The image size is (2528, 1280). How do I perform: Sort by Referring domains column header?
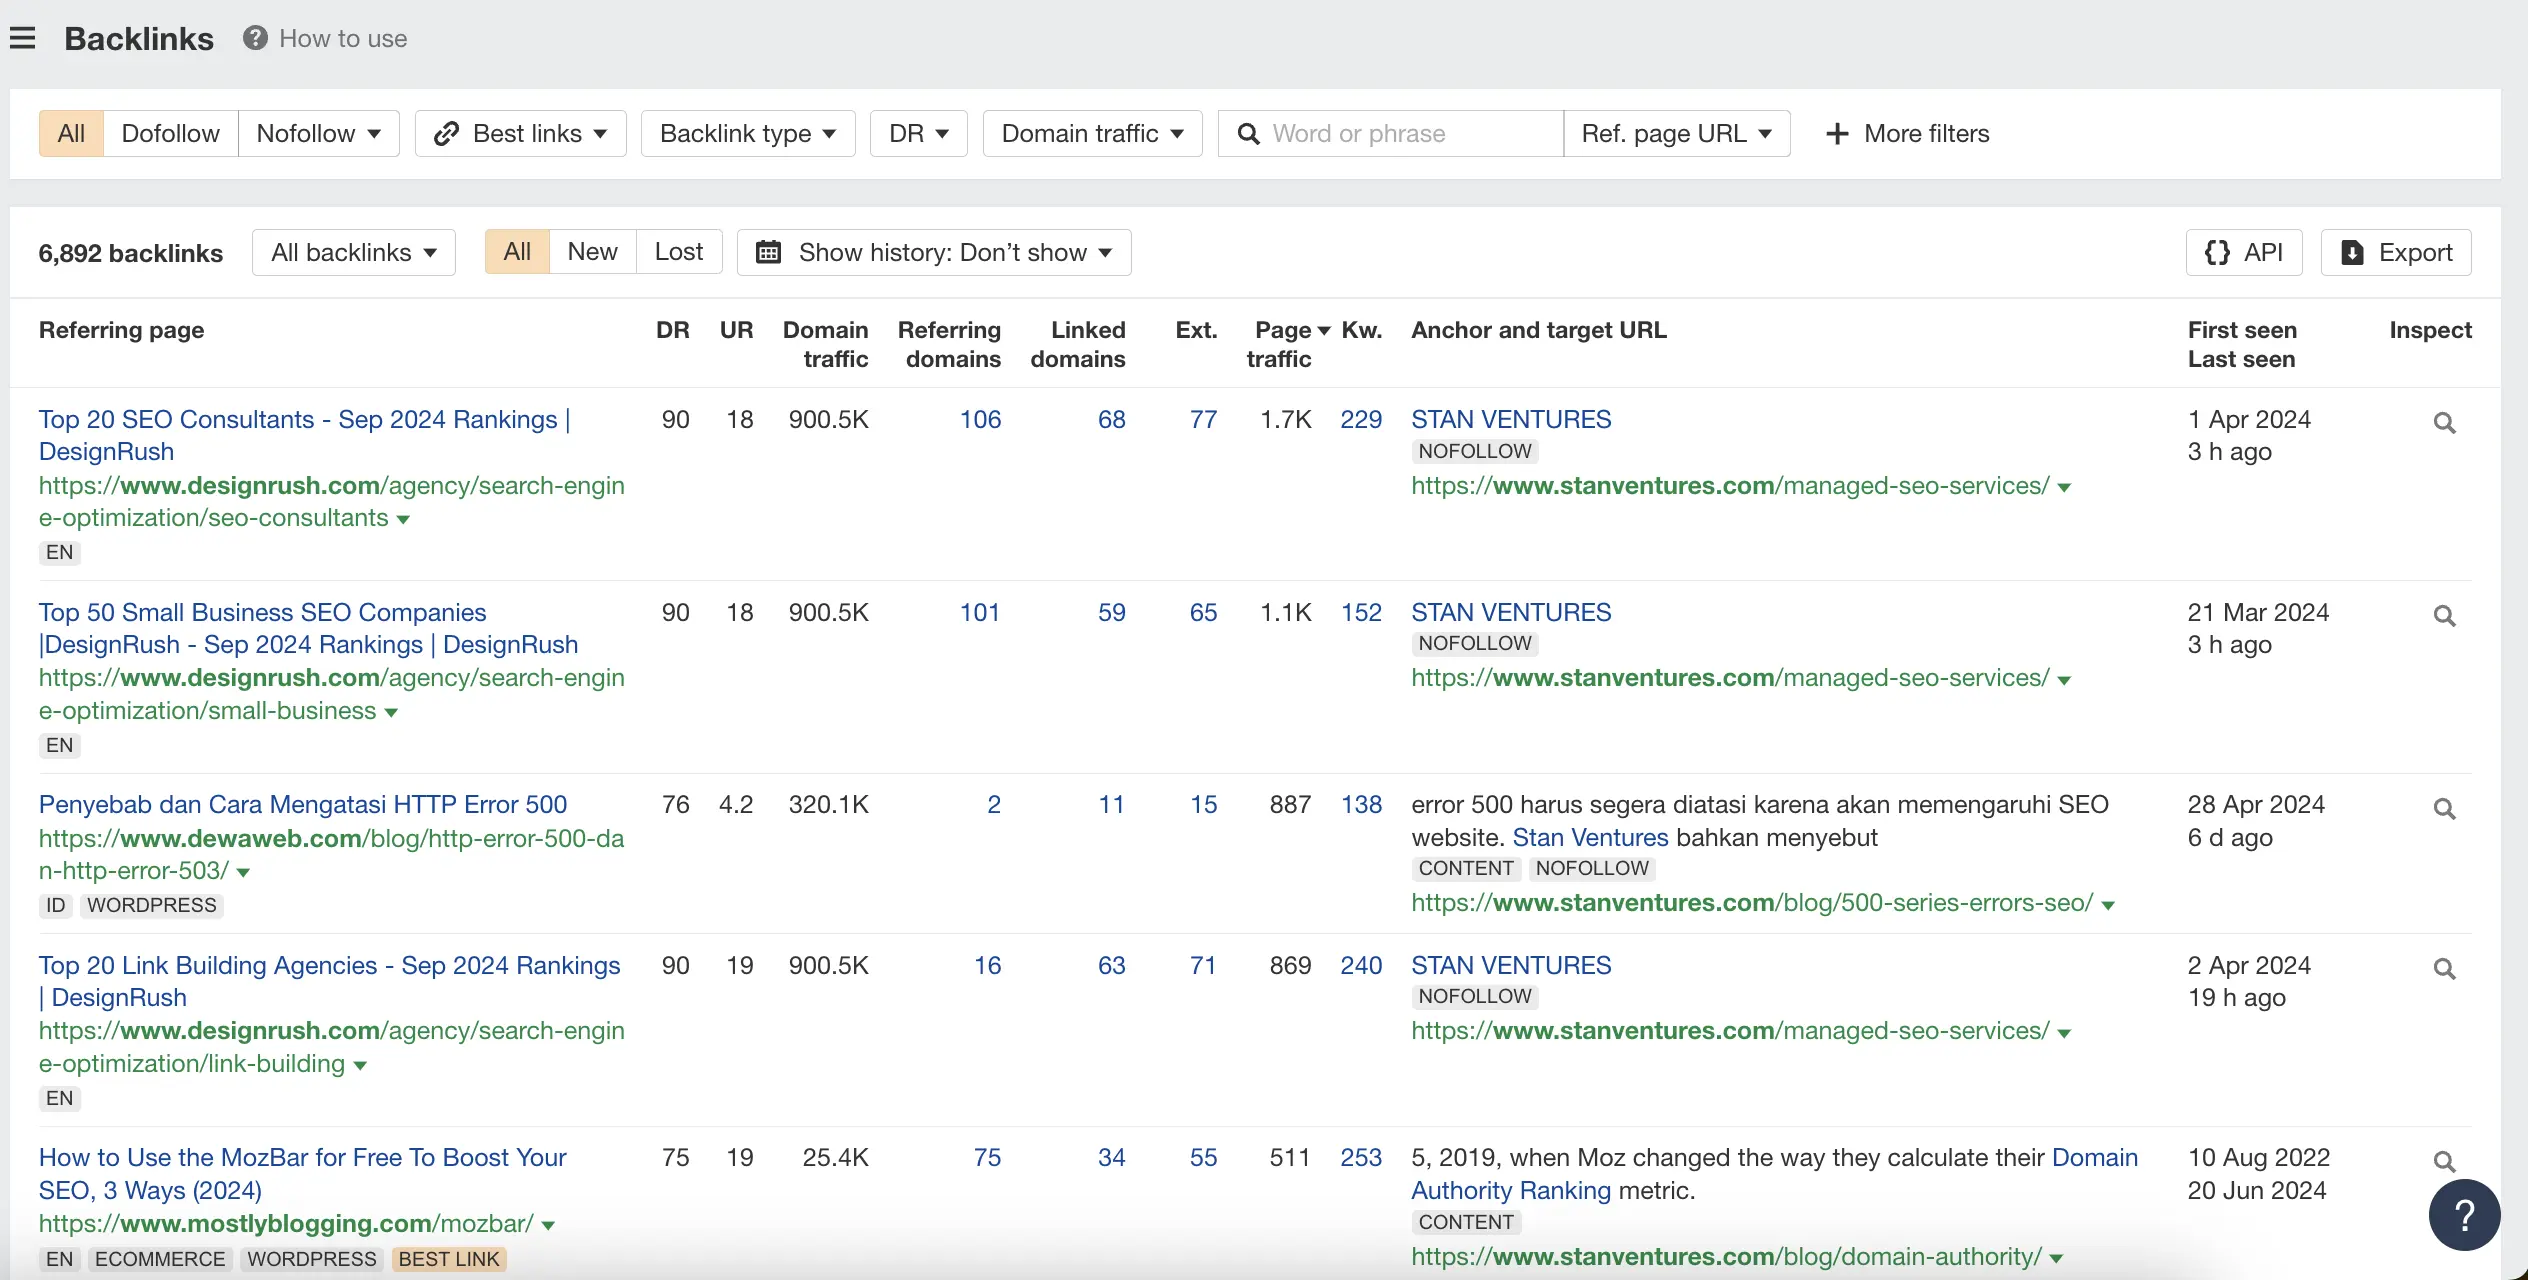click(x=949, y=345)
